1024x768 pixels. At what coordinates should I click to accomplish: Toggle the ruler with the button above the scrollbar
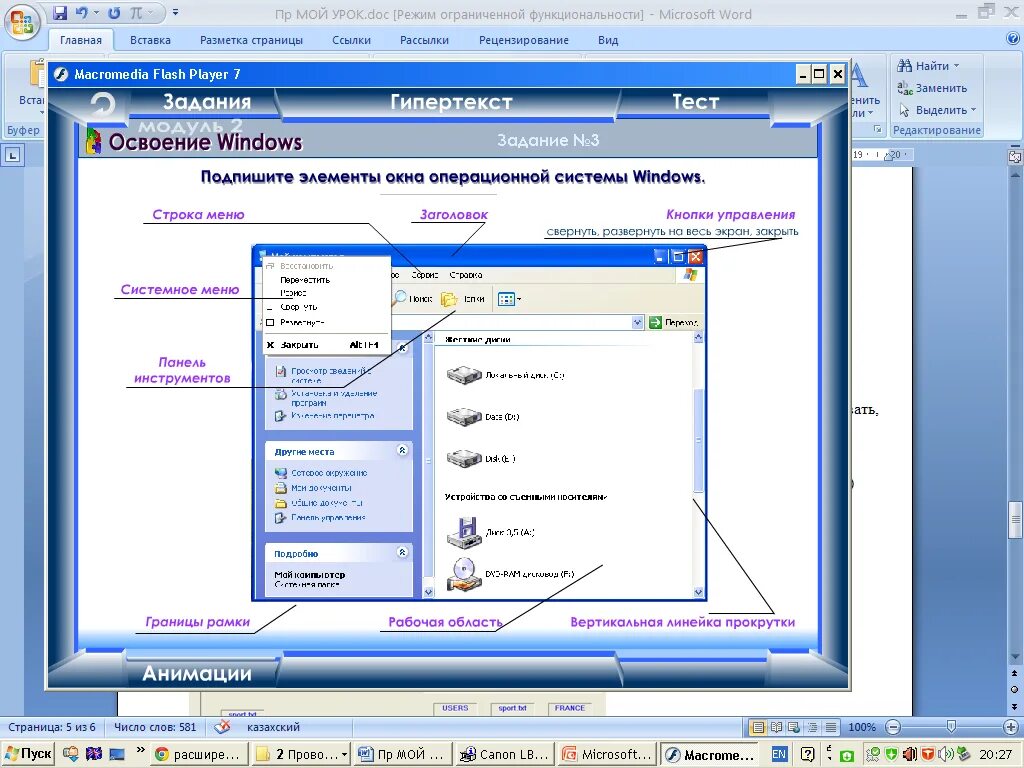click(x=1015, y=156)
